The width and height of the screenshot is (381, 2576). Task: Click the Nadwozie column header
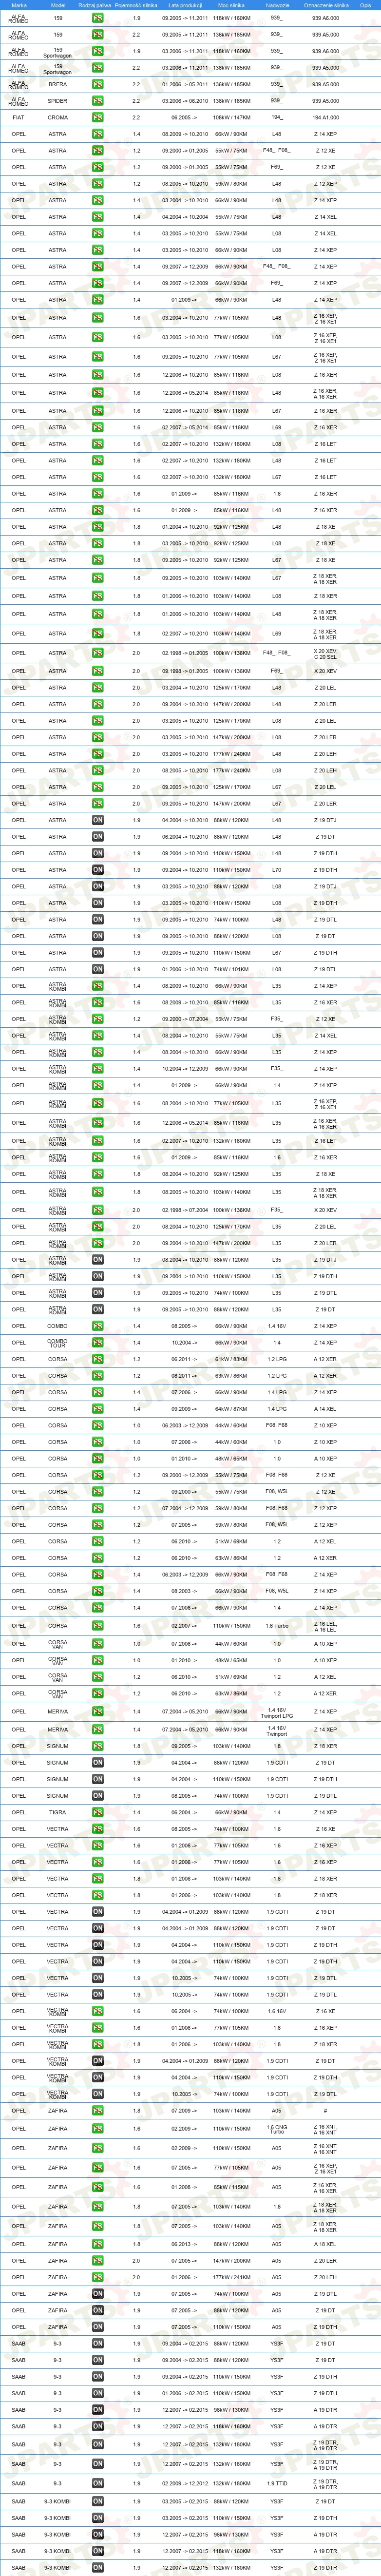277,5
